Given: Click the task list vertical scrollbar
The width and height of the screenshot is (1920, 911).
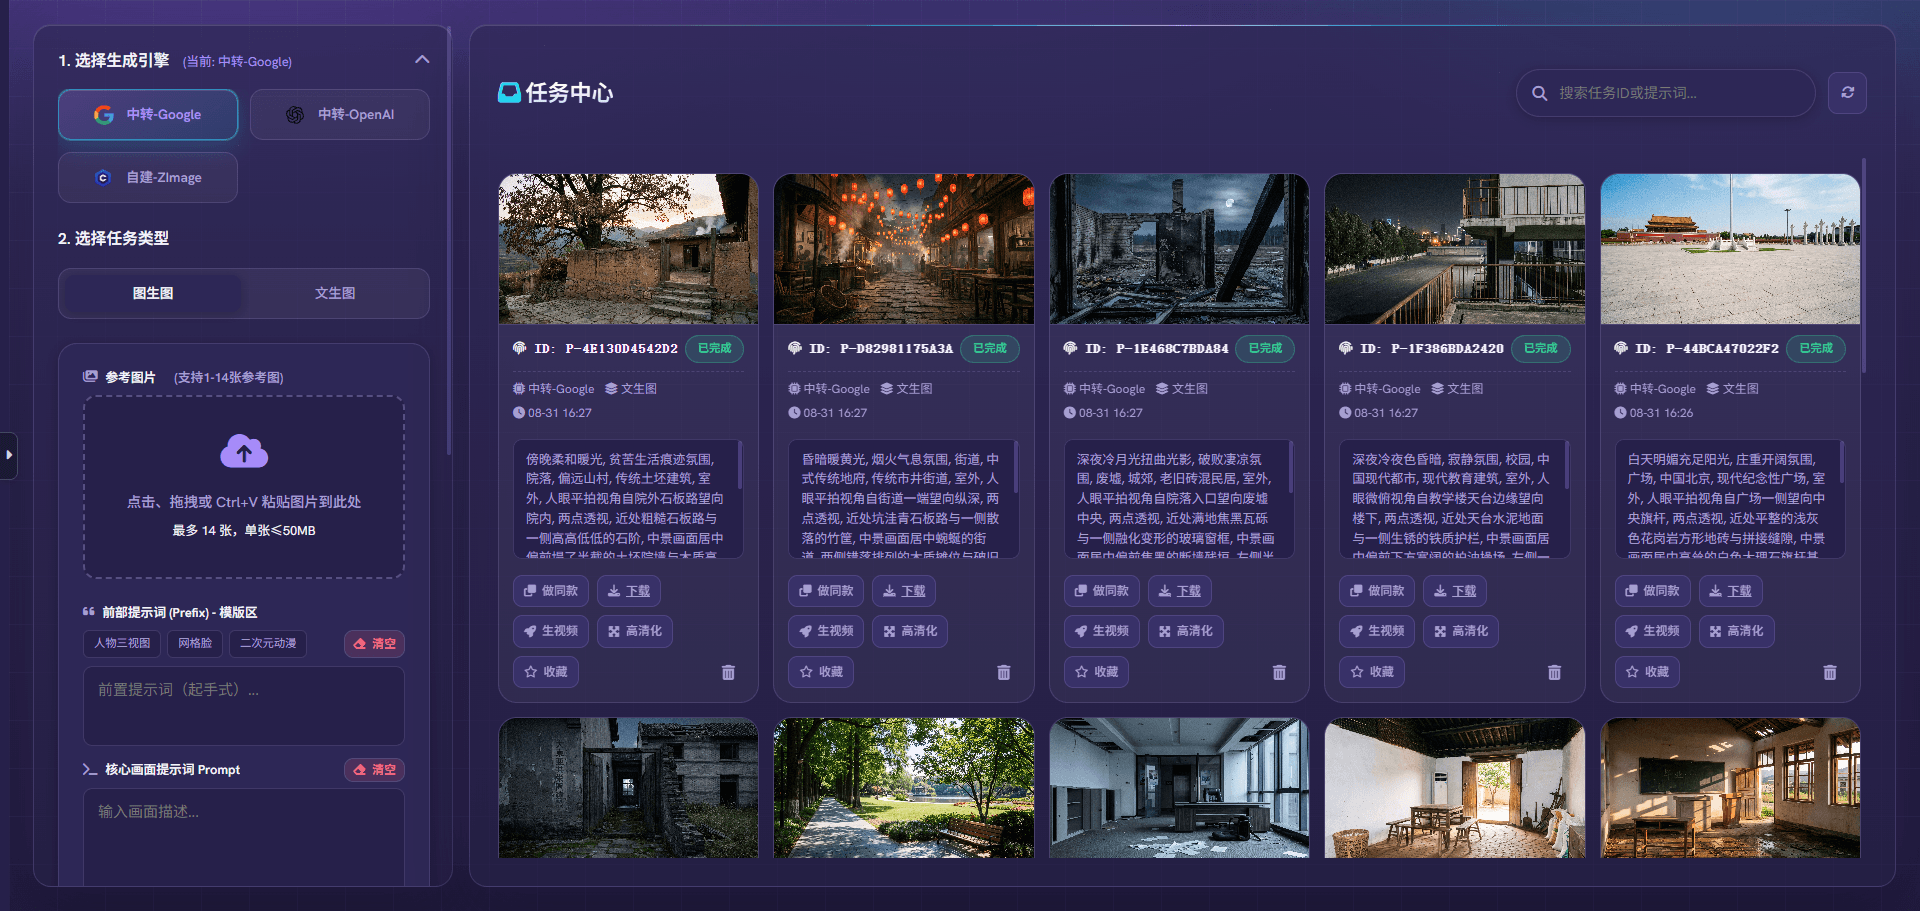Looking at the screenshot, I should pyautogui.click(x=1864, y=266).
